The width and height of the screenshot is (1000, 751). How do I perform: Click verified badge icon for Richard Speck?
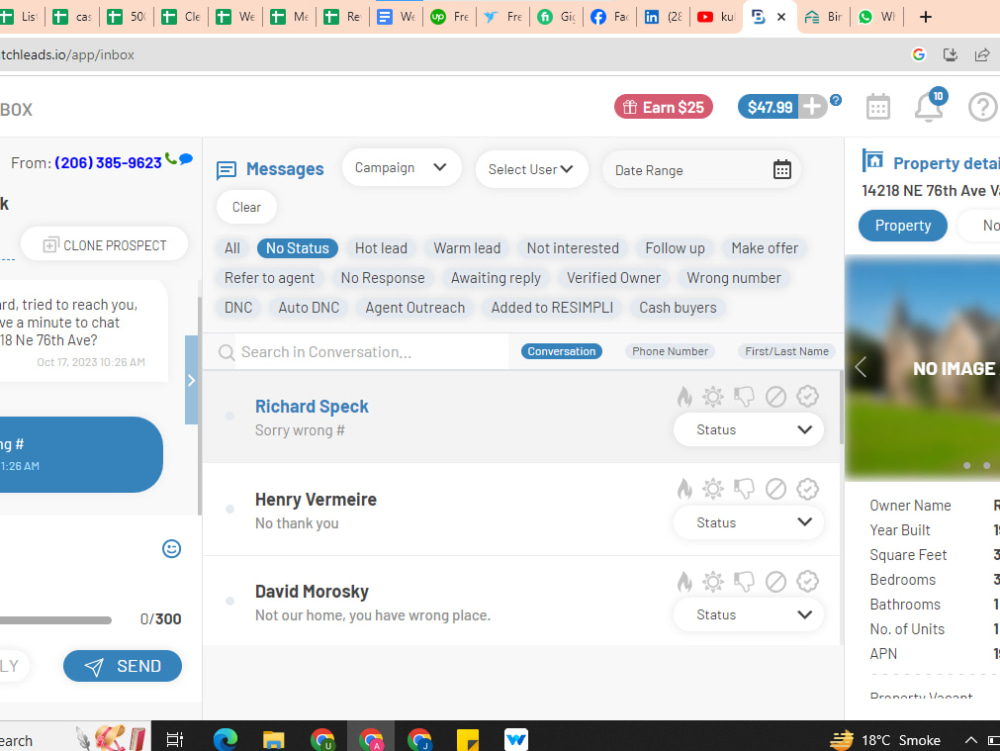tap(807, 397)
